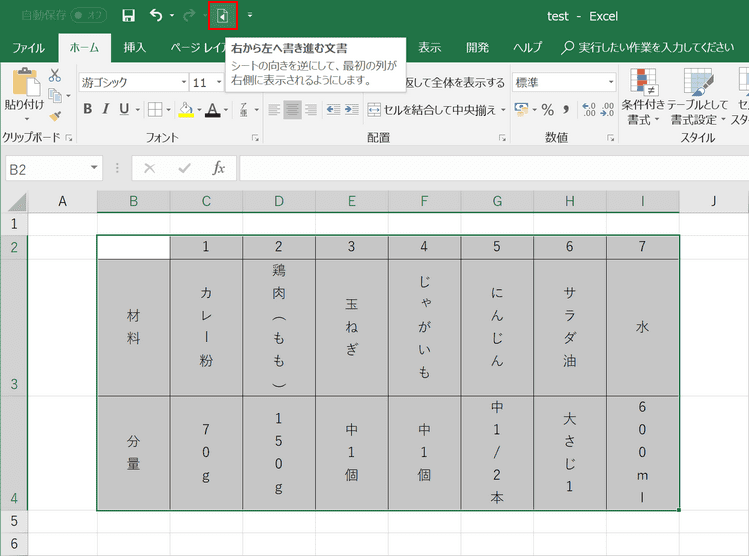Apply the font color A swatch

click(x=213, y=110)
